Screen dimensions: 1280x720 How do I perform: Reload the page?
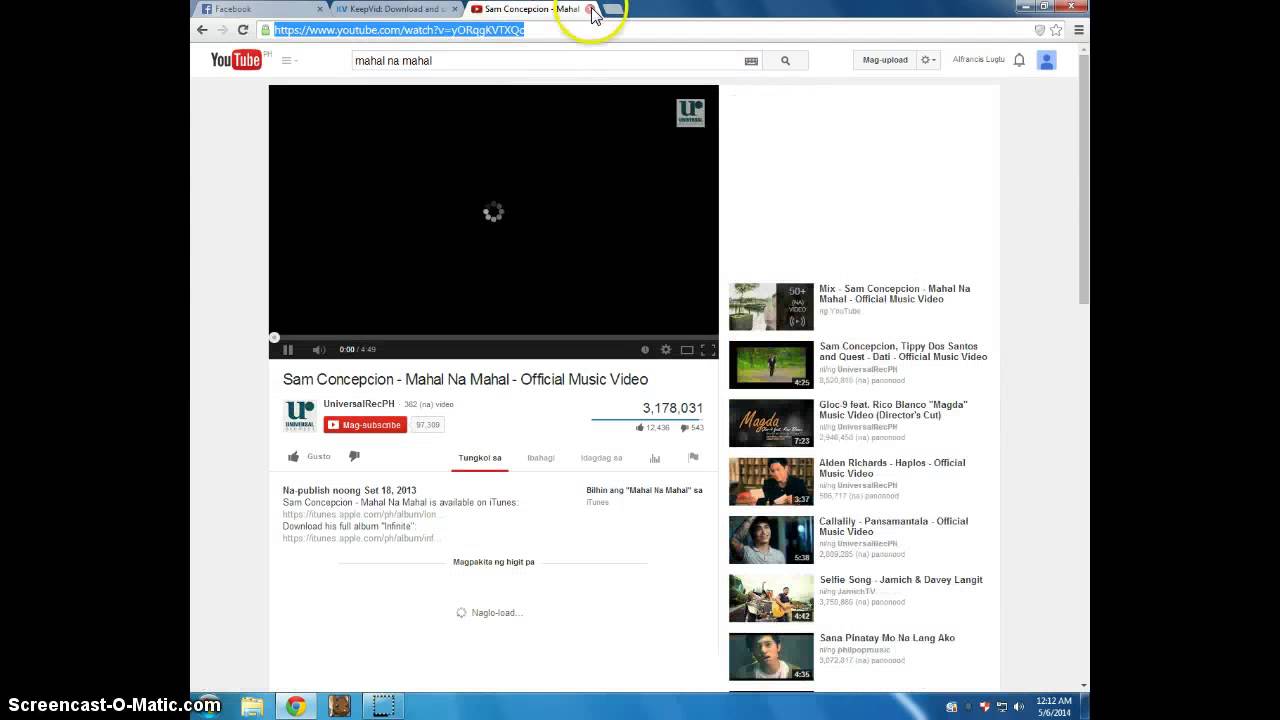pos(242,30)
